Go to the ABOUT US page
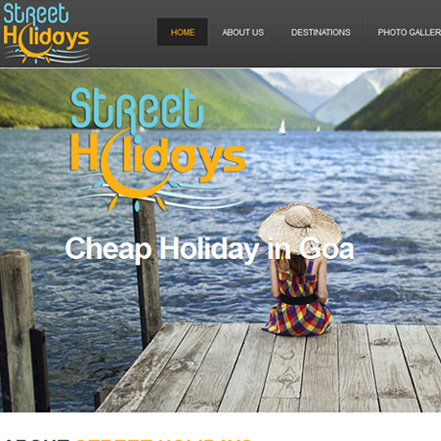This screenshot has width=441, height=441. (243, 32)
